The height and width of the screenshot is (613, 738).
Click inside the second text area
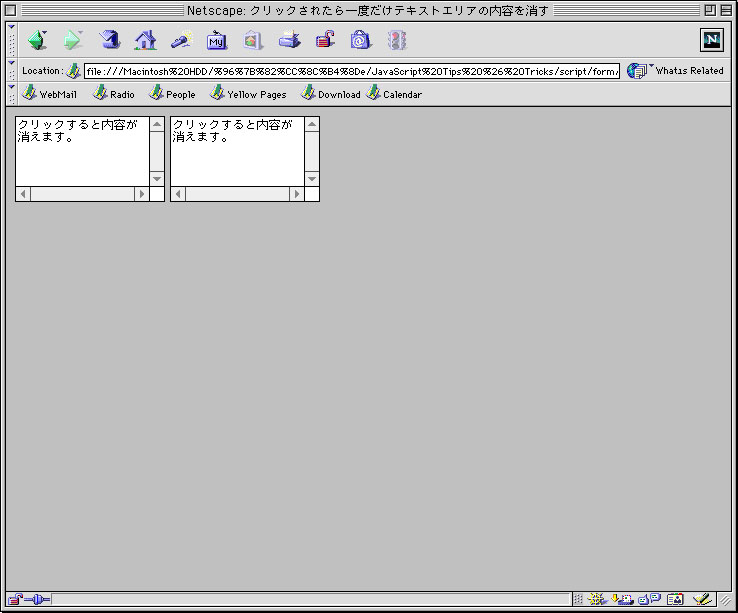coord(237,151)
